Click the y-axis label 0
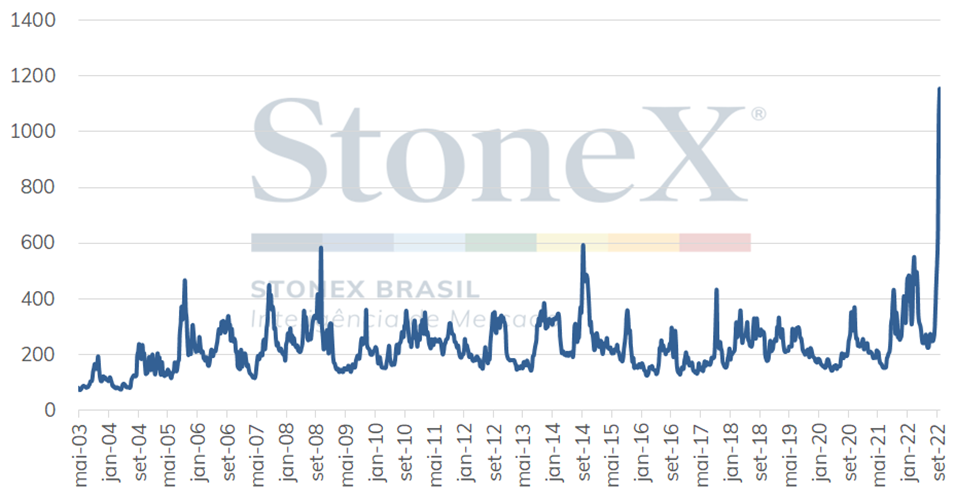The width and height of the screenshot is (955, 497). click(x=50, y=410)
